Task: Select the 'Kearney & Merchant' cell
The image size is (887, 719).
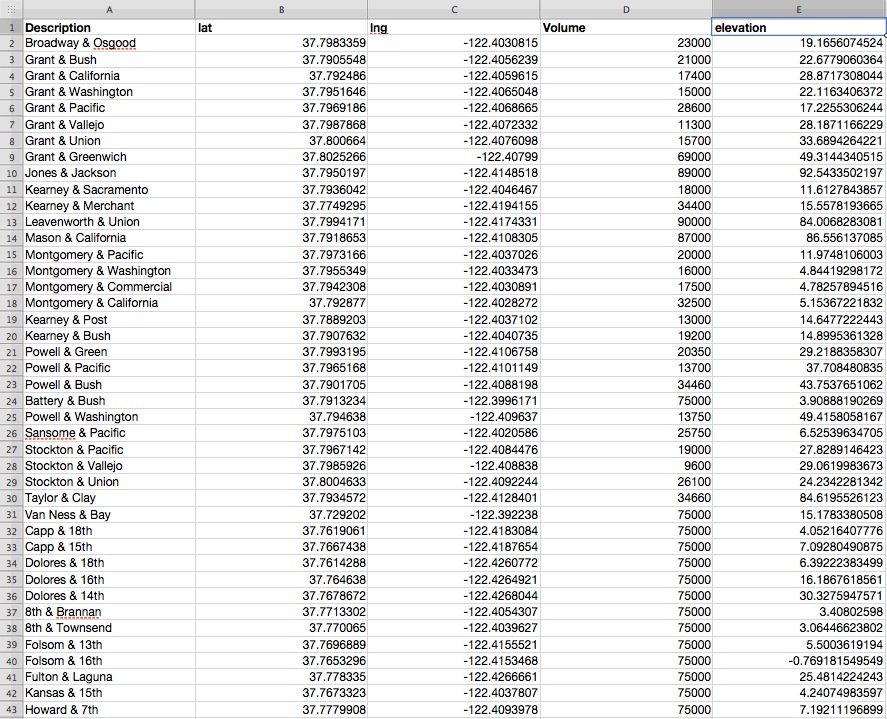Action: point(109,205)
